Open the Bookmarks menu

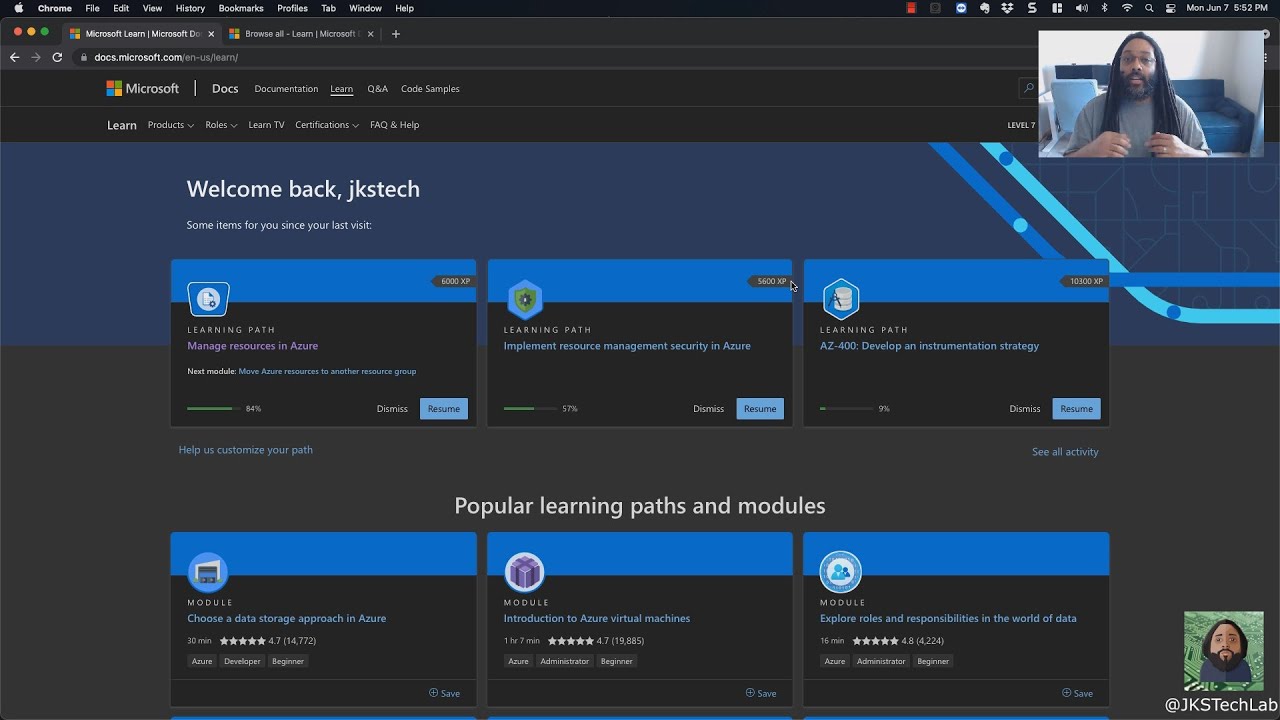(x=241, y=8)
